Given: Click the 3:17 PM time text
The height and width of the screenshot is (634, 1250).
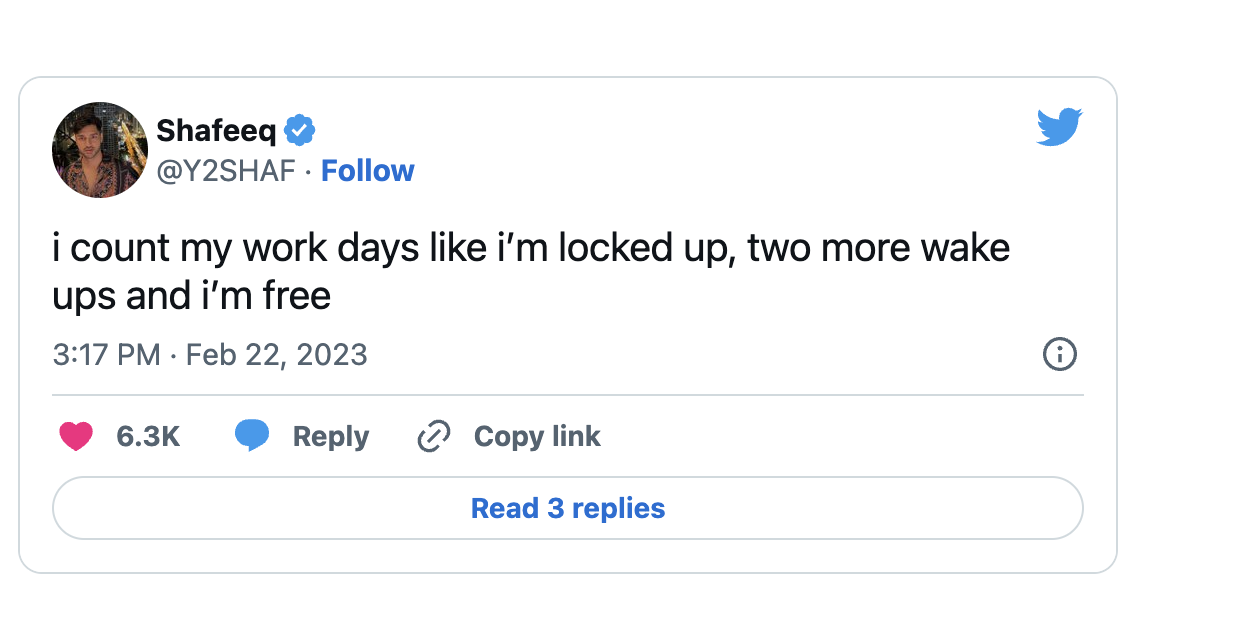Looking at the screenshot, I should click(x=106, y=354).
